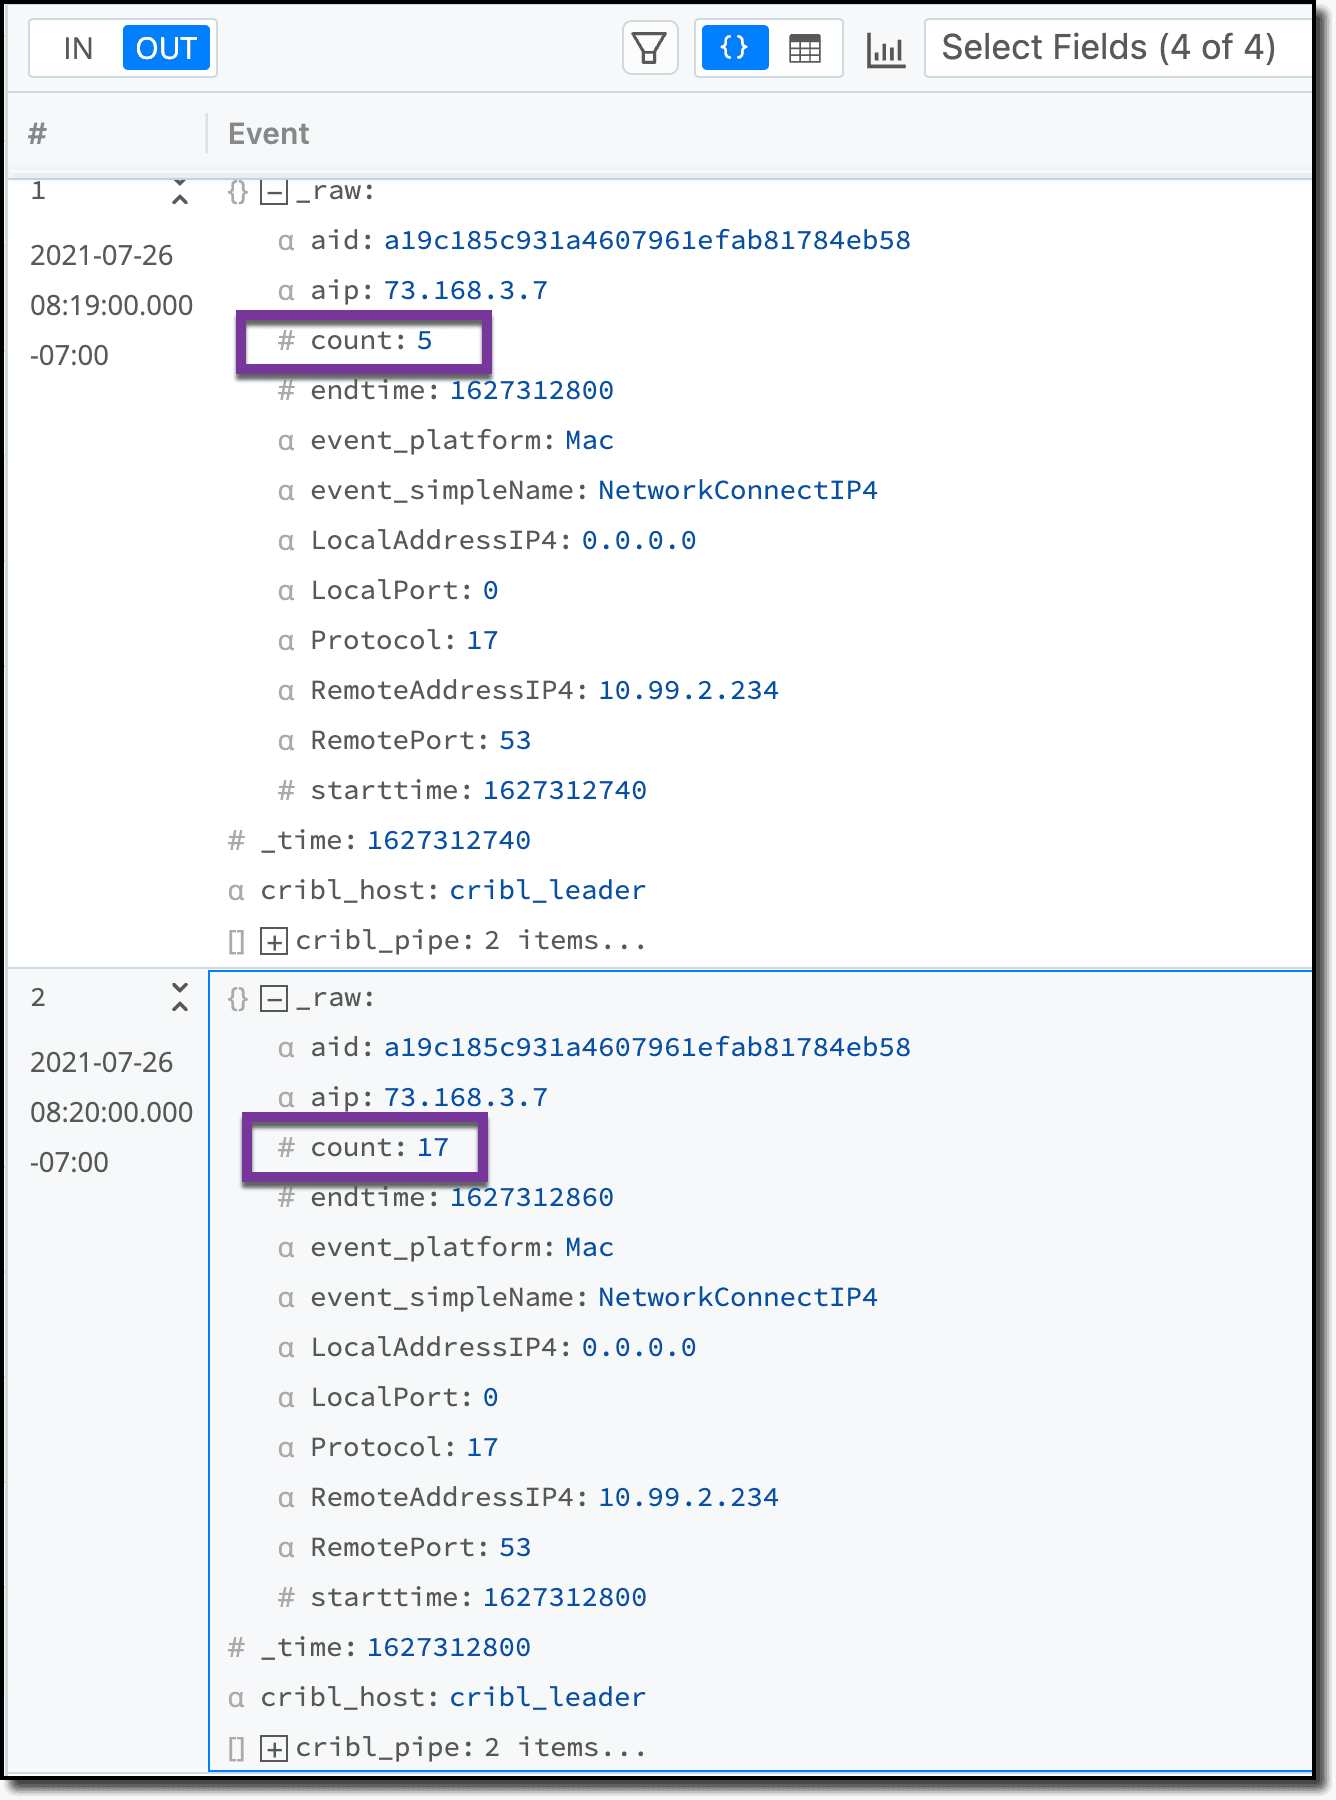
Task: Click the first event's aid value
Action: pos(647,241)
